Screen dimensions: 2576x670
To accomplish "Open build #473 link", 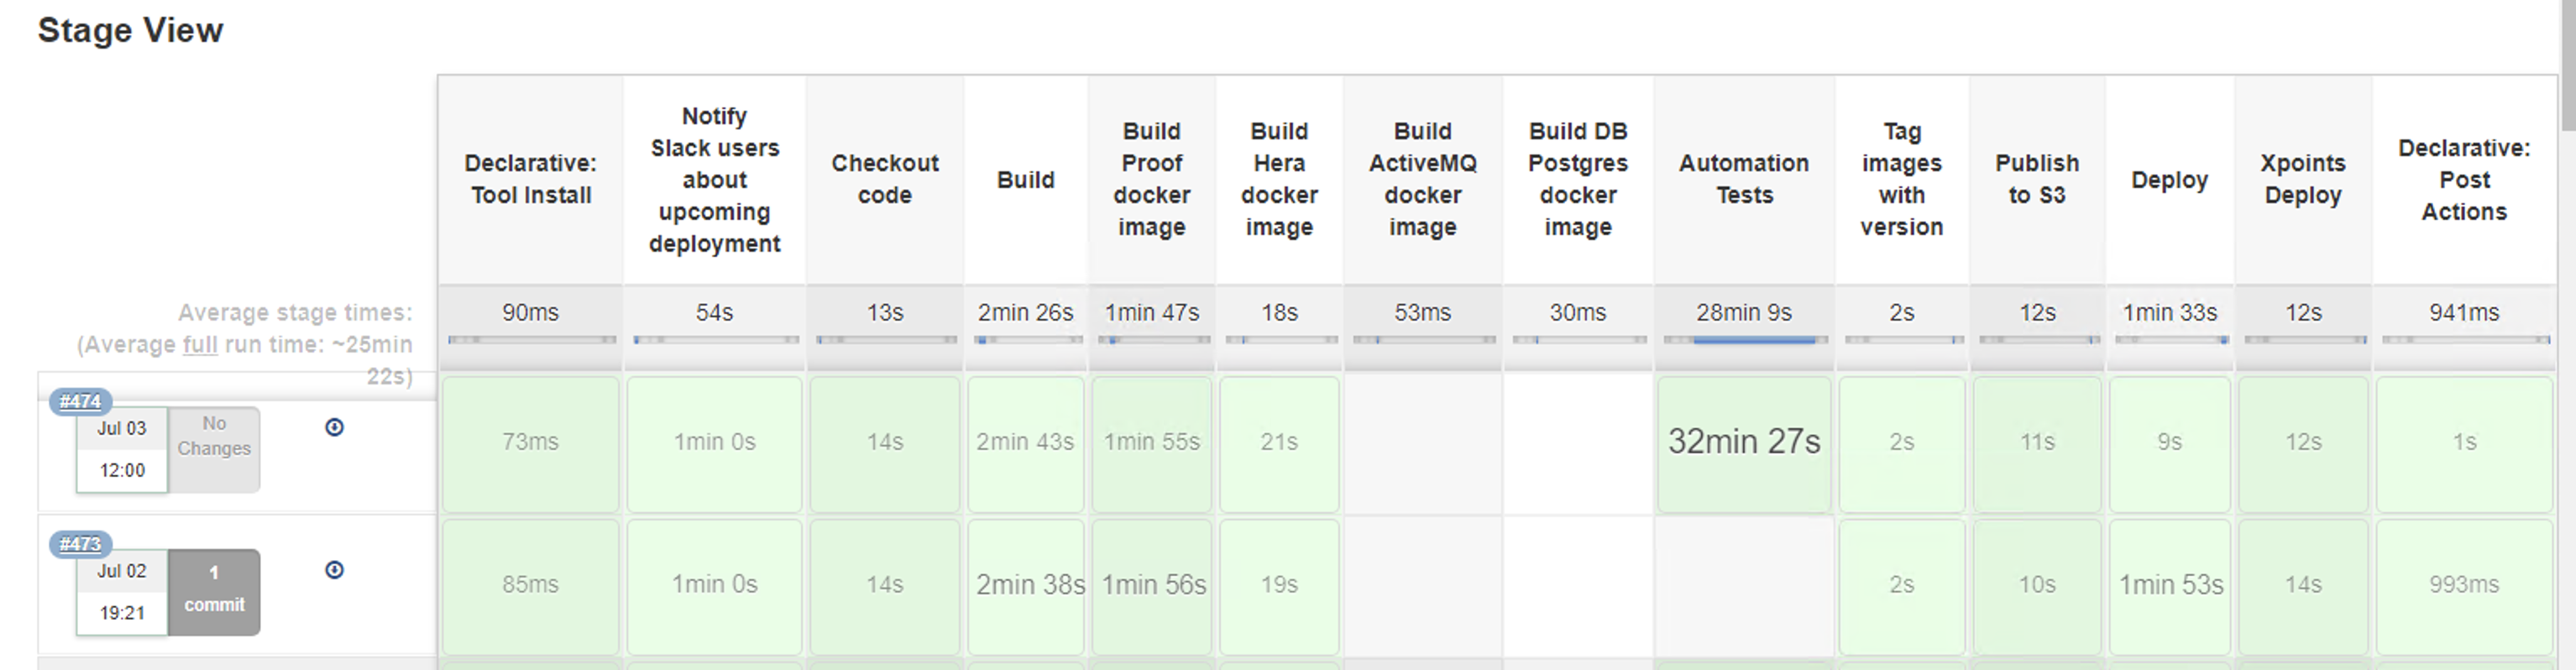I will coord(80,544).
